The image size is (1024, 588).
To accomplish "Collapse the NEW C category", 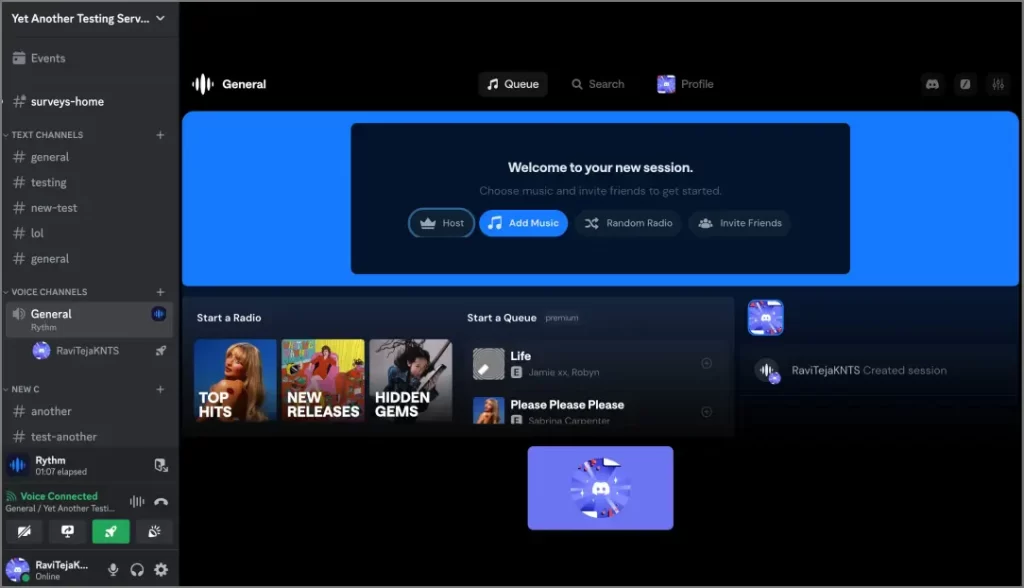I will pyautogui.click(x=25, y=389).
